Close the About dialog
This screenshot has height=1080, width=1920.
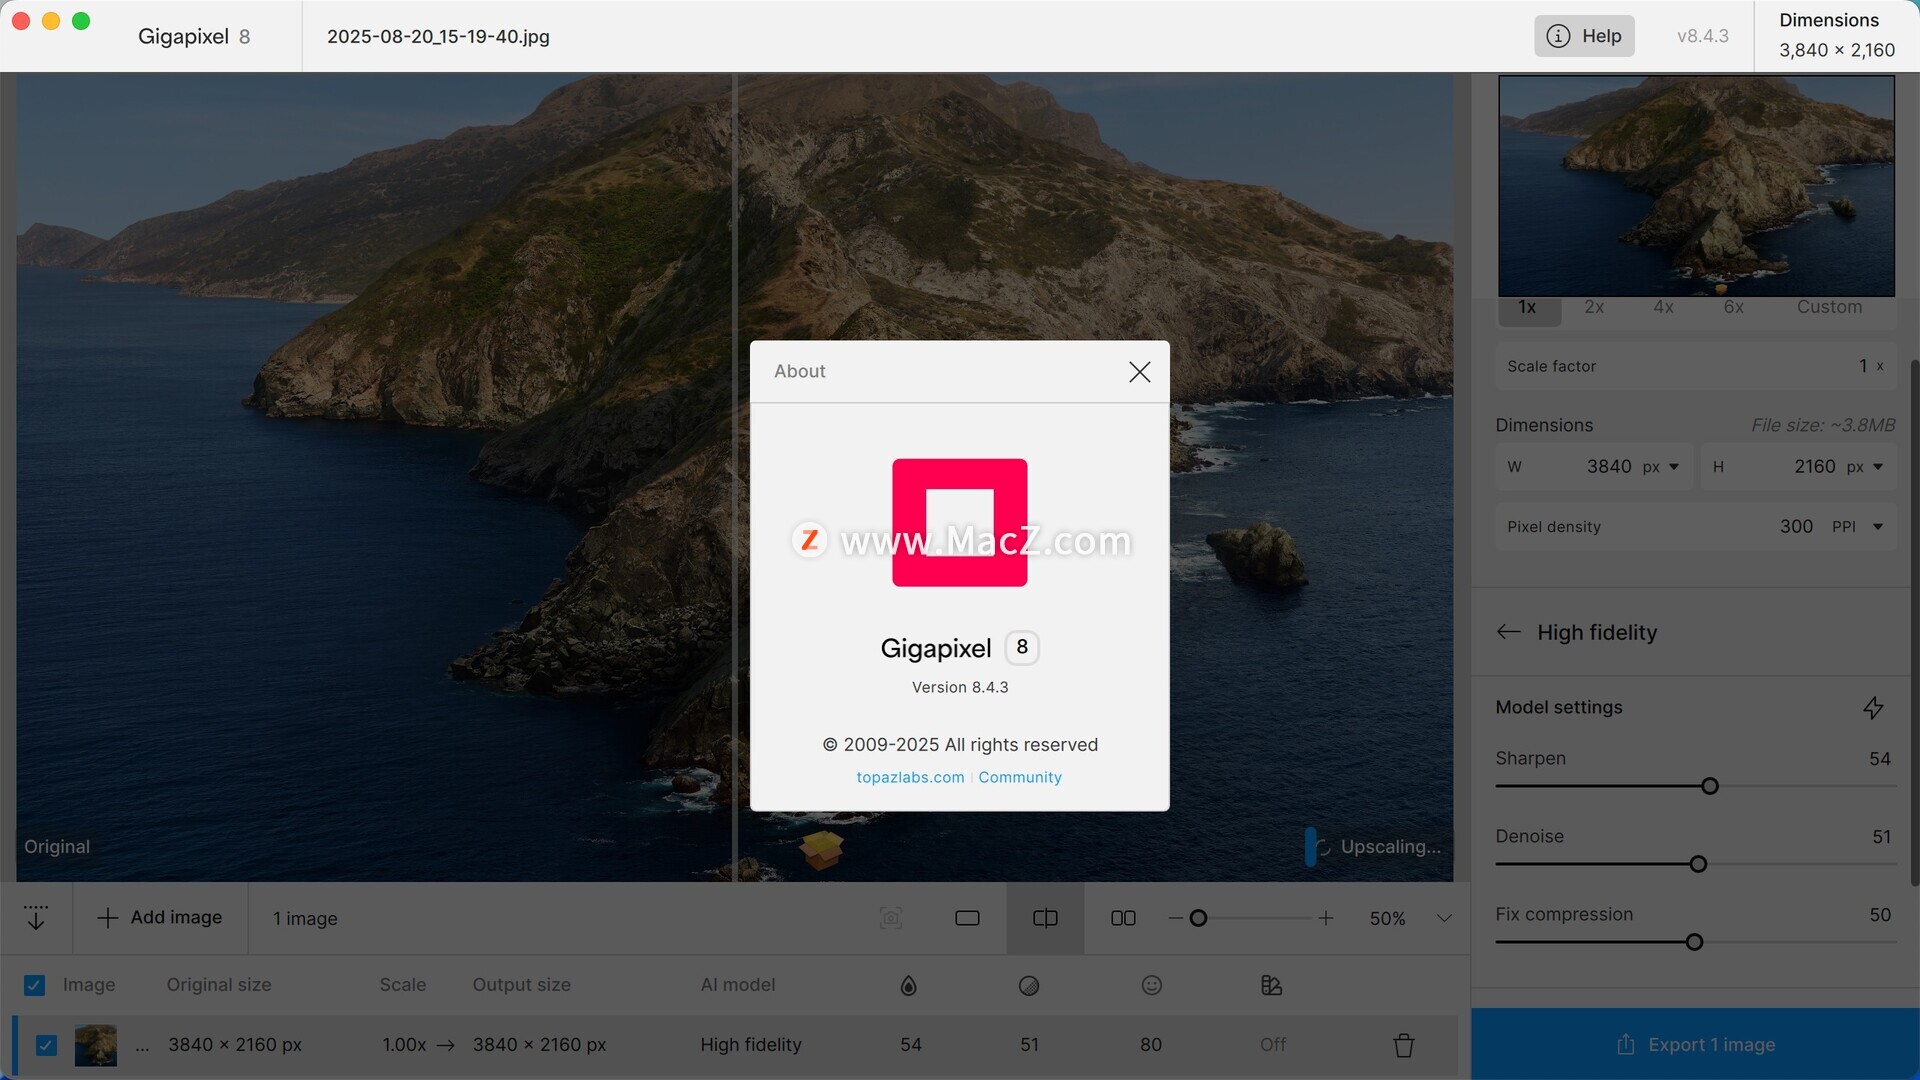1139,372
